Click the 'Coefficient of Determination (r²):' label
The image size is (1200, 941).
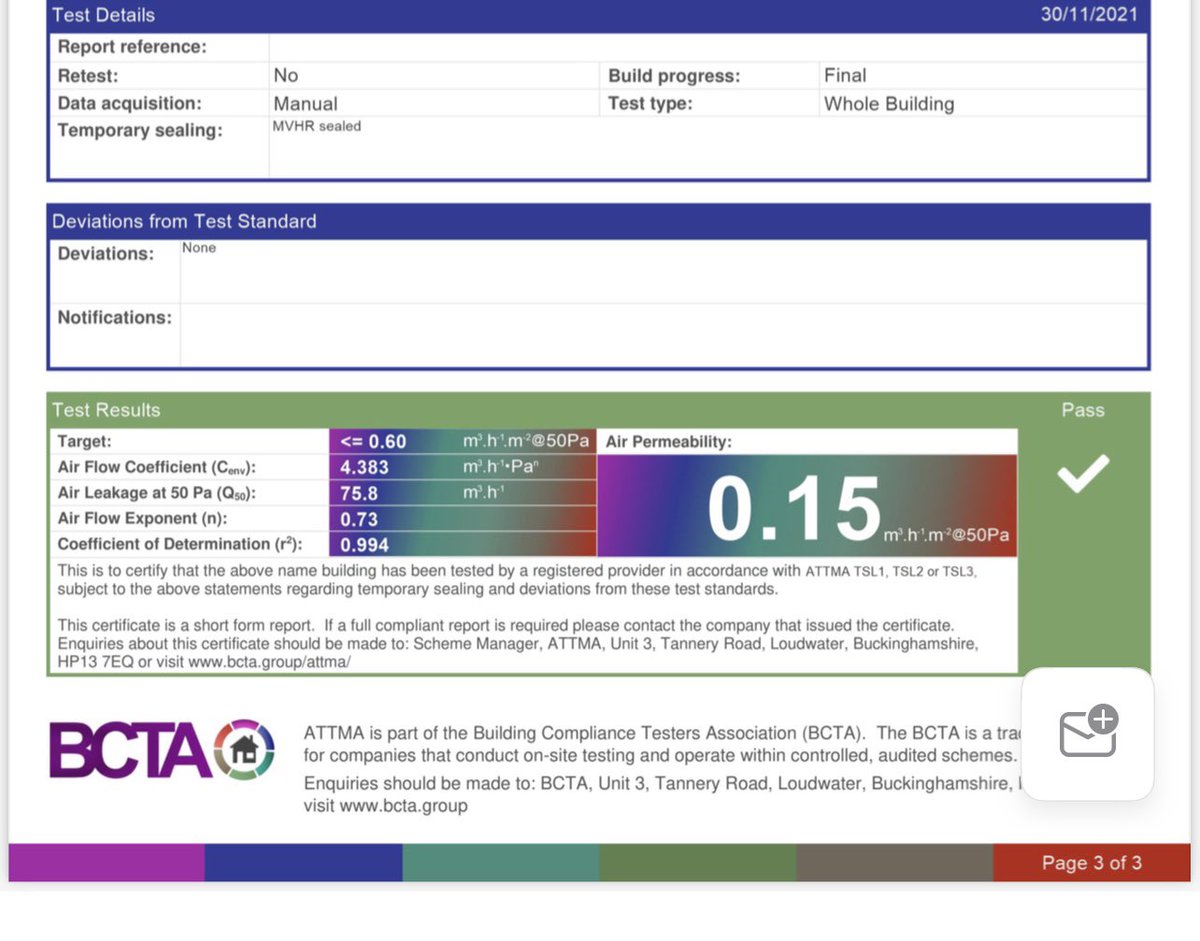(180, 545)
